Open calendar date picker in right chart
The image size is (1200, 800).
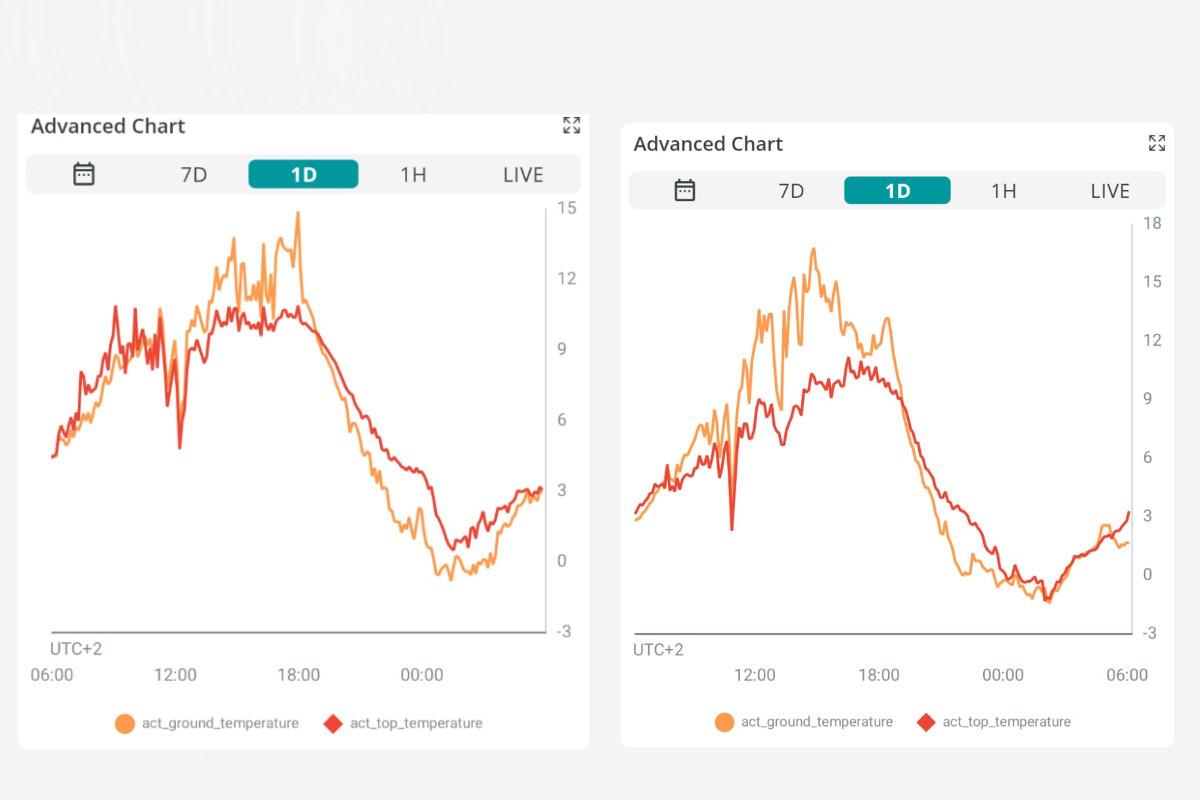click(685, 190)
